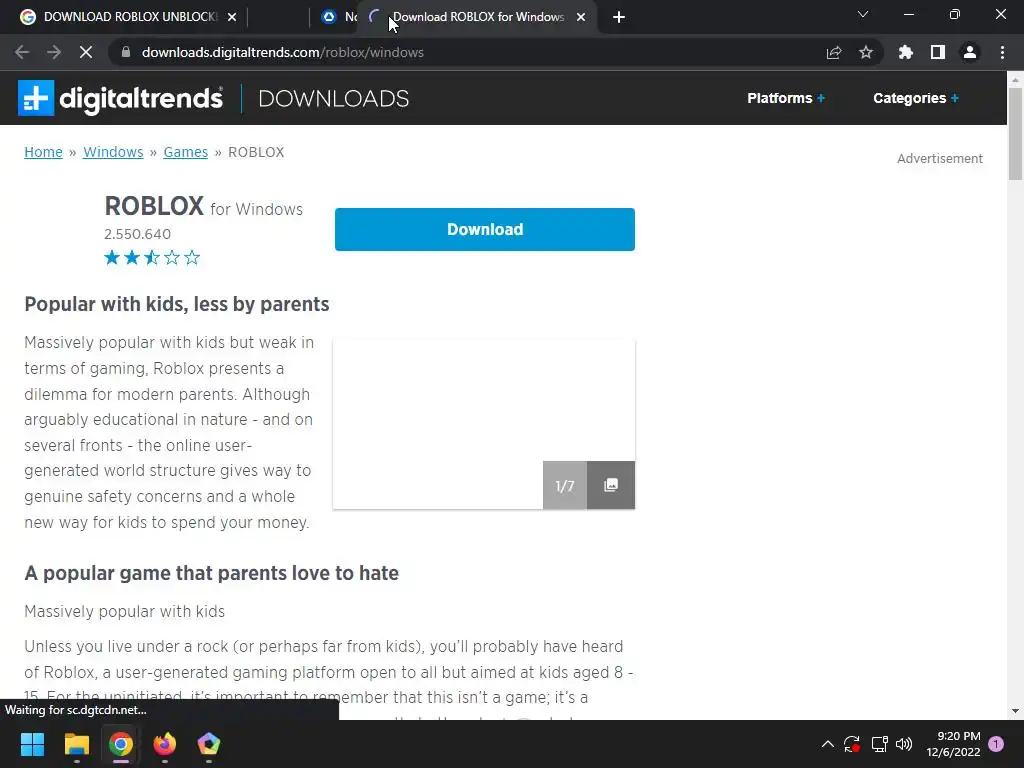Click heading 'A popular game that parents love to hate'
Screen dimensions: 1024x768
[x=212, y=573]
